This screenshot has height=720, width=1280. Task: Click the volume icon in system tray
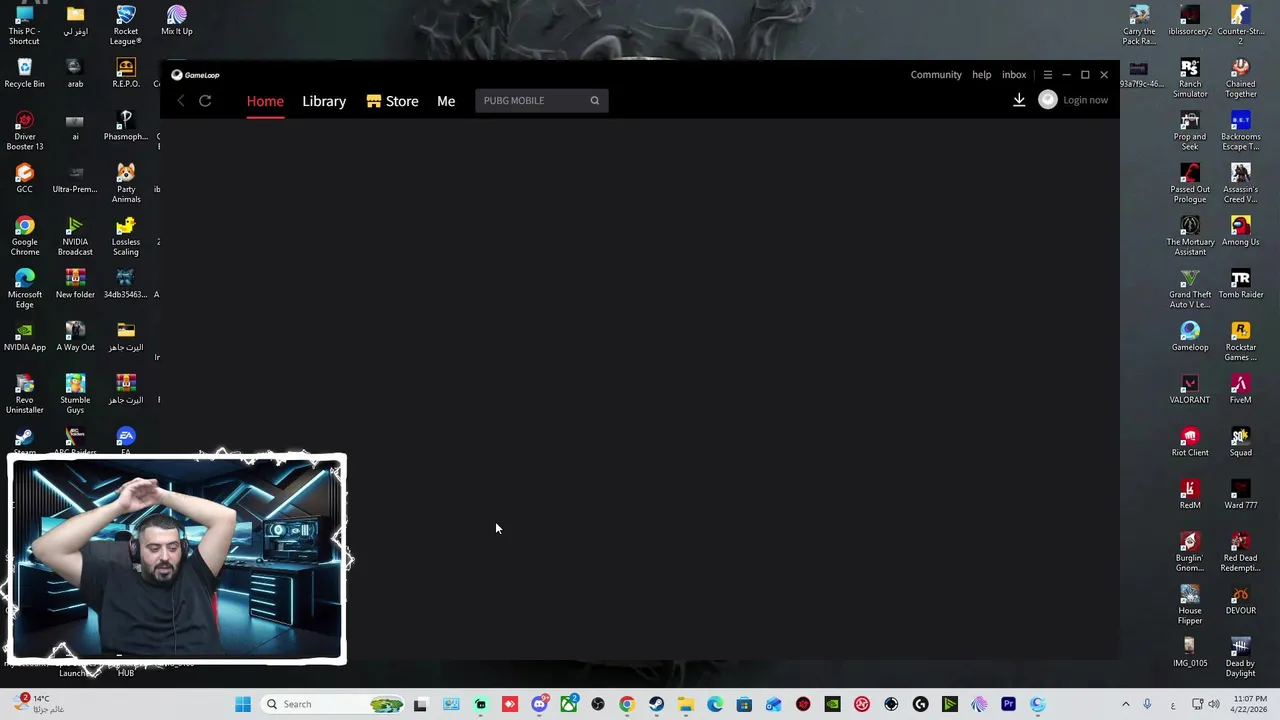pyautogui.click(x=1214, y=704)
